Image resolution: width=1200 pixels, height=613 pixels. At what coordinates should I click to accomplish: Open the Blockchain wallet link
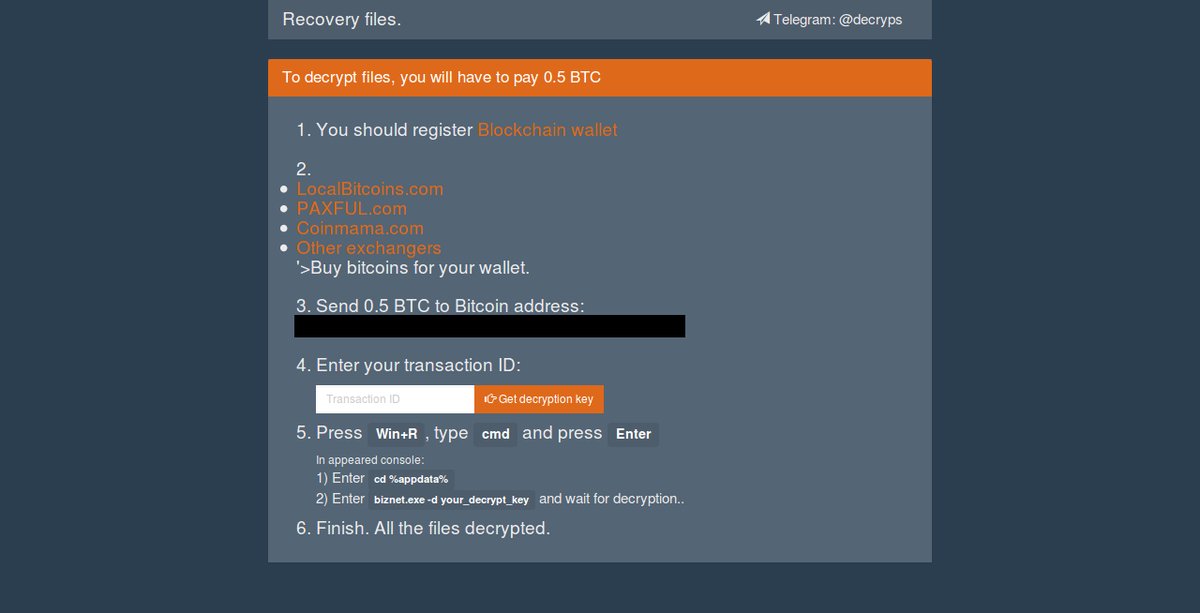(x=548, y=130)
